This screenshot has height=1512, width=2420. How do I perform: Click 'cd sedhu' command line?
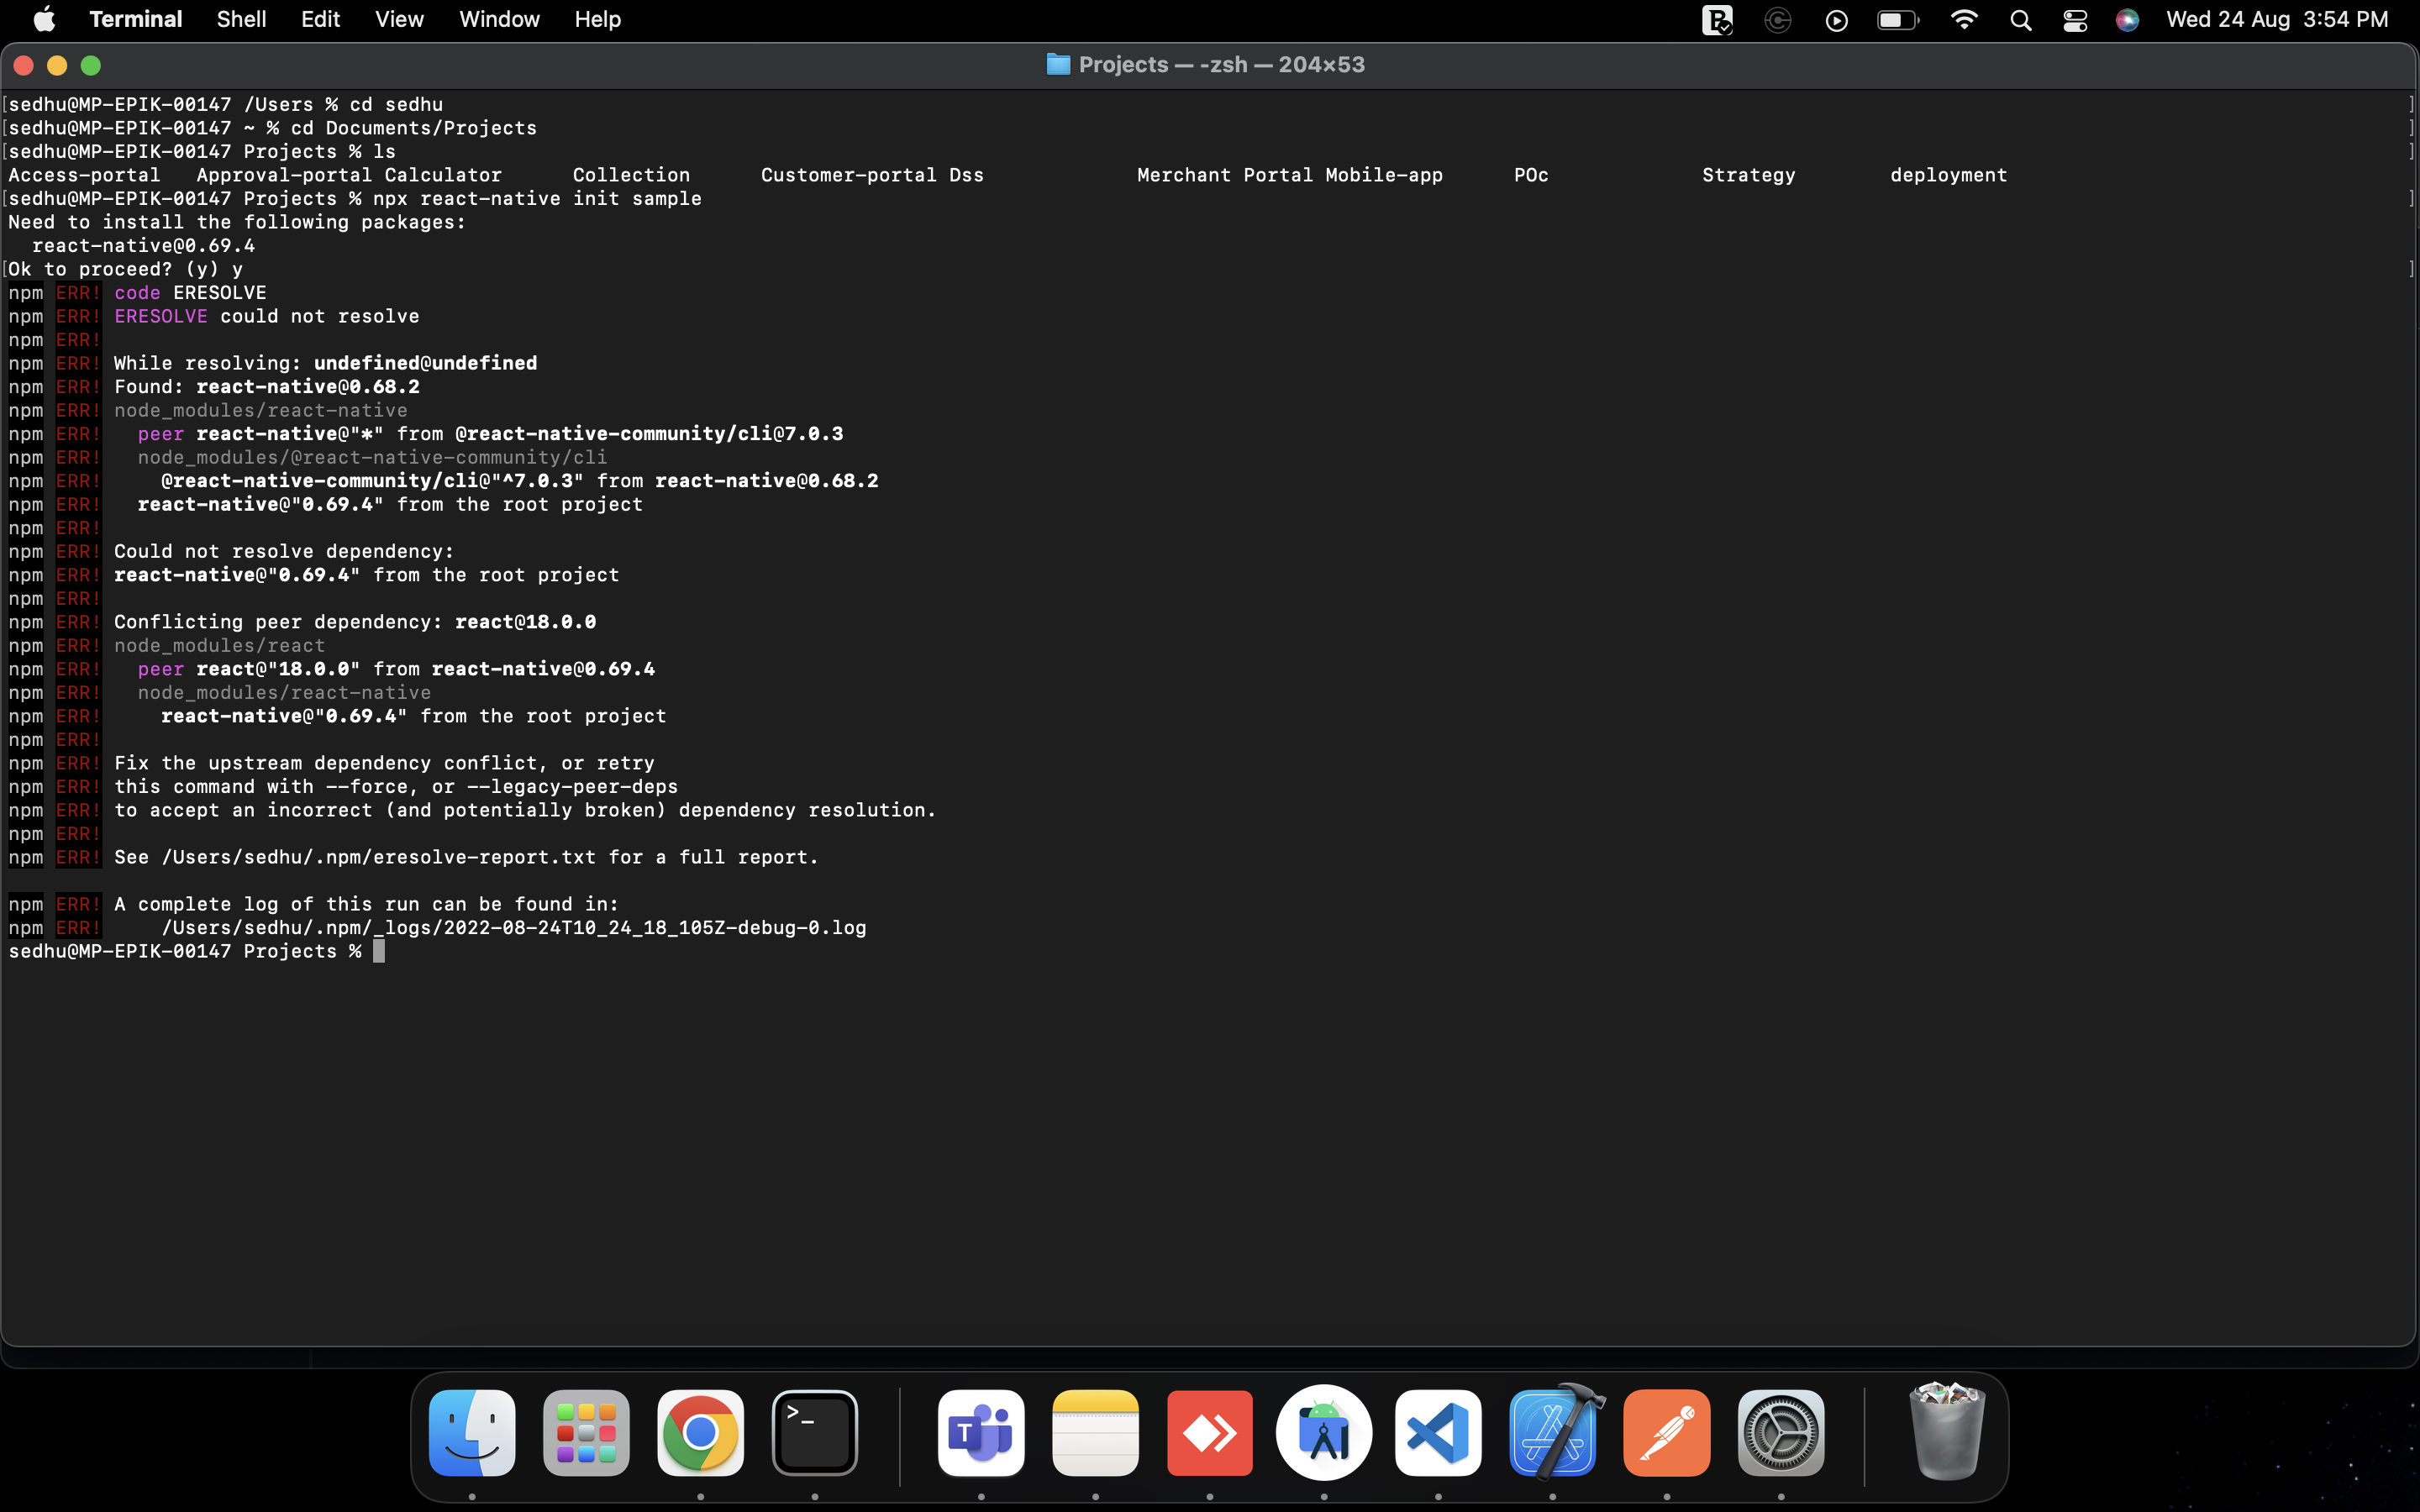(x=396, y=105)
